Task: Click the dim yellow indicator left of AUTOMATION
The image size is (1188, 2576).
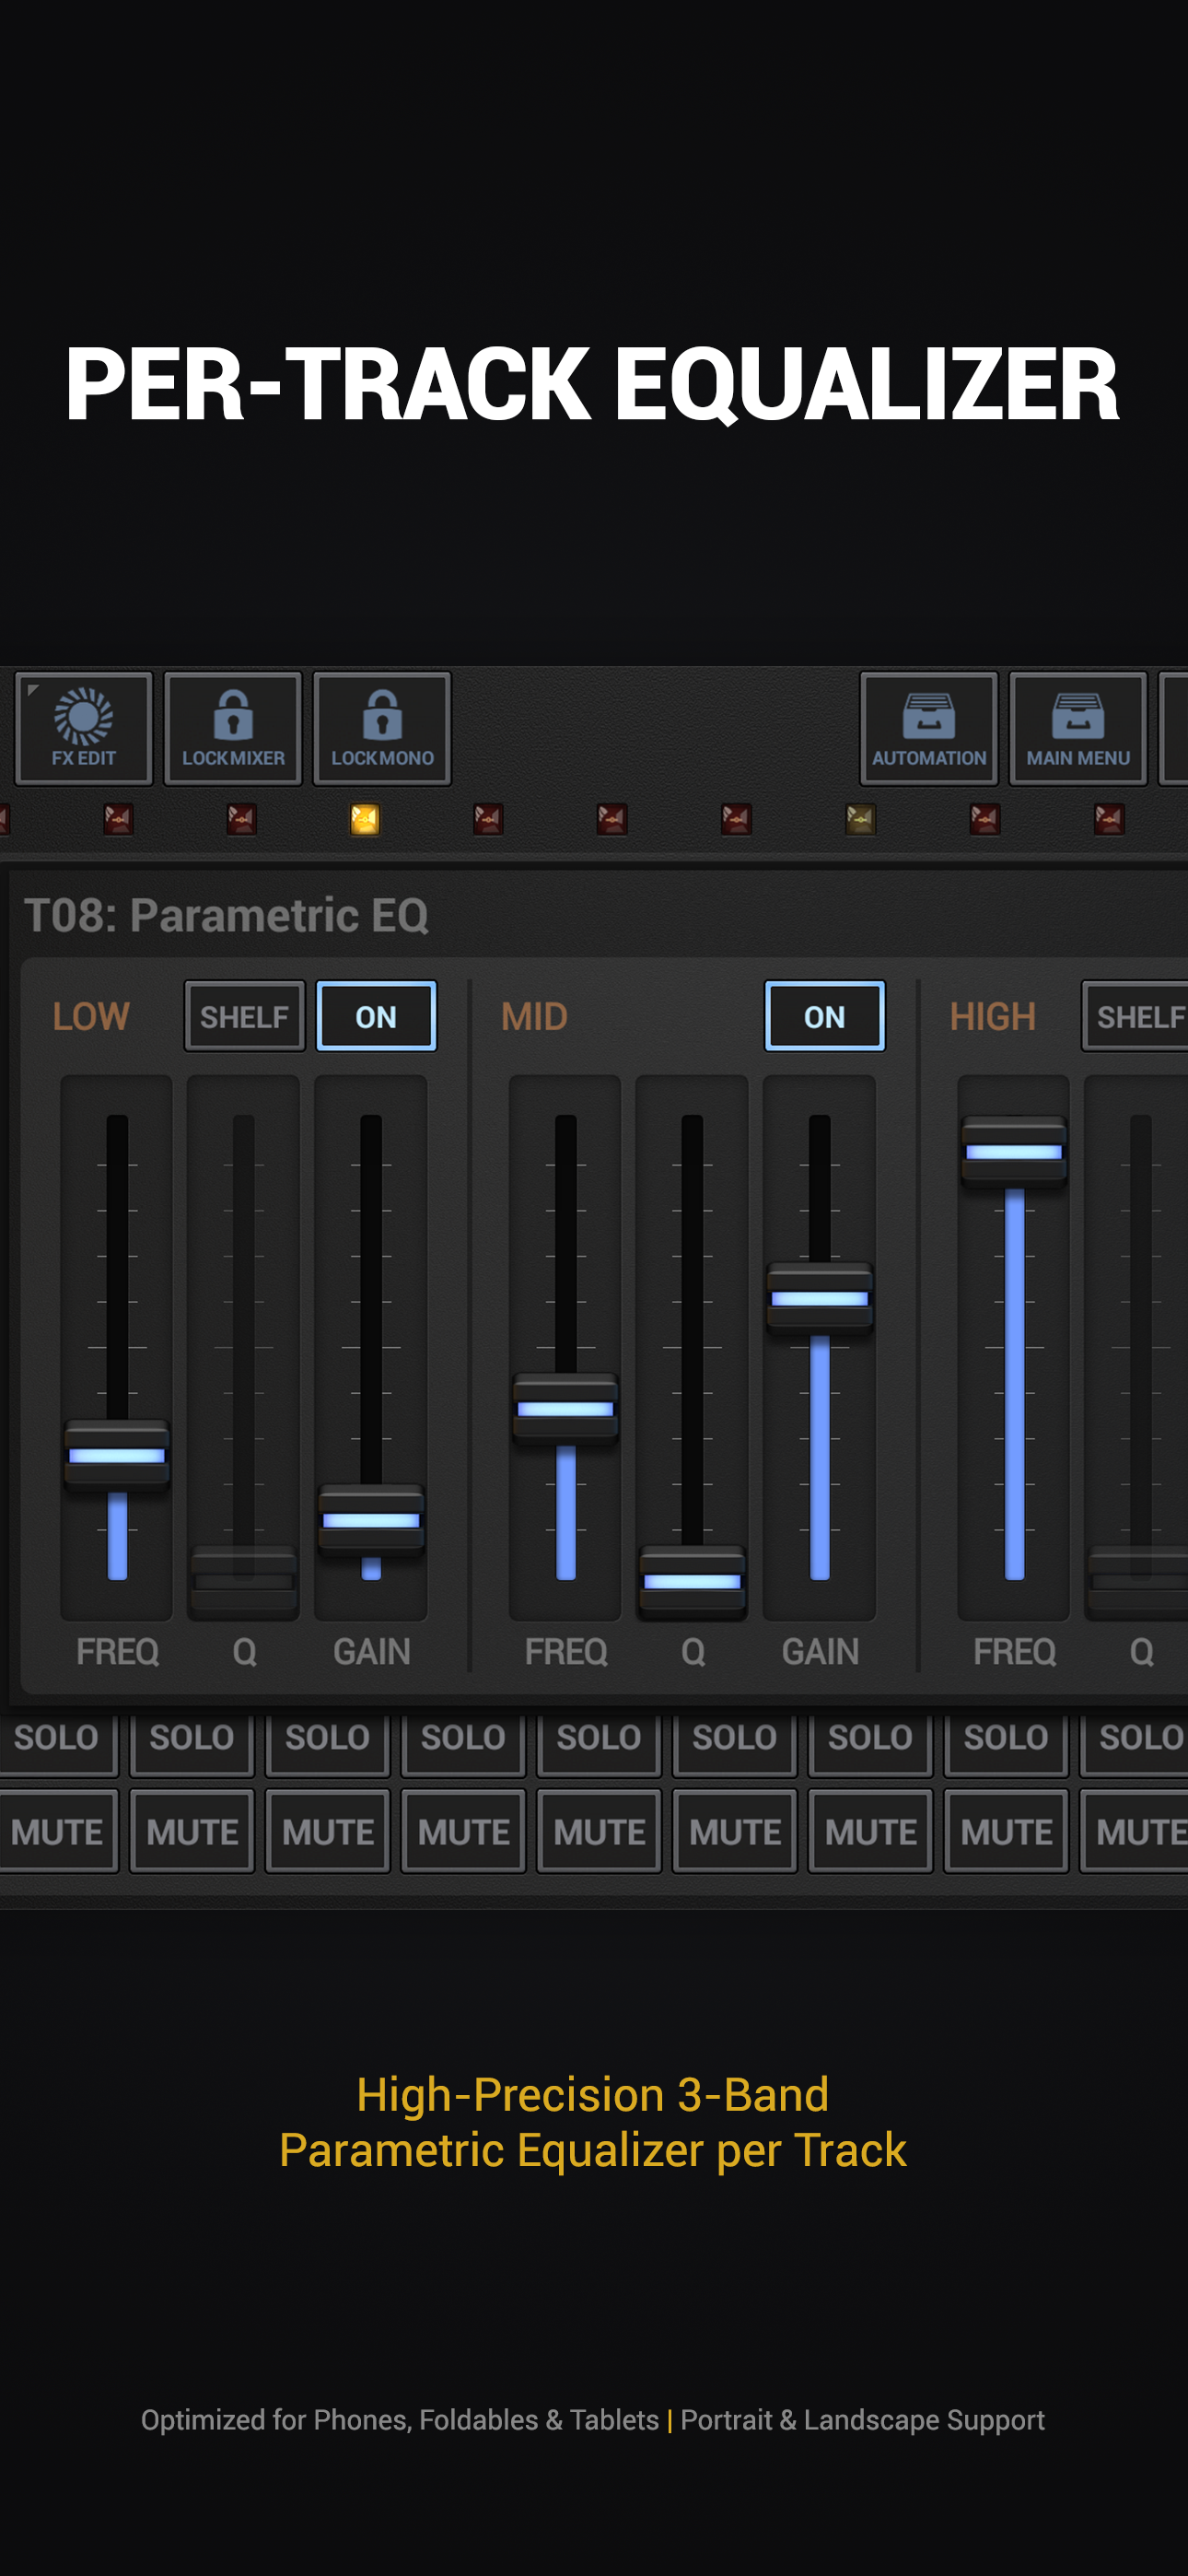Action: coord(860,820)
